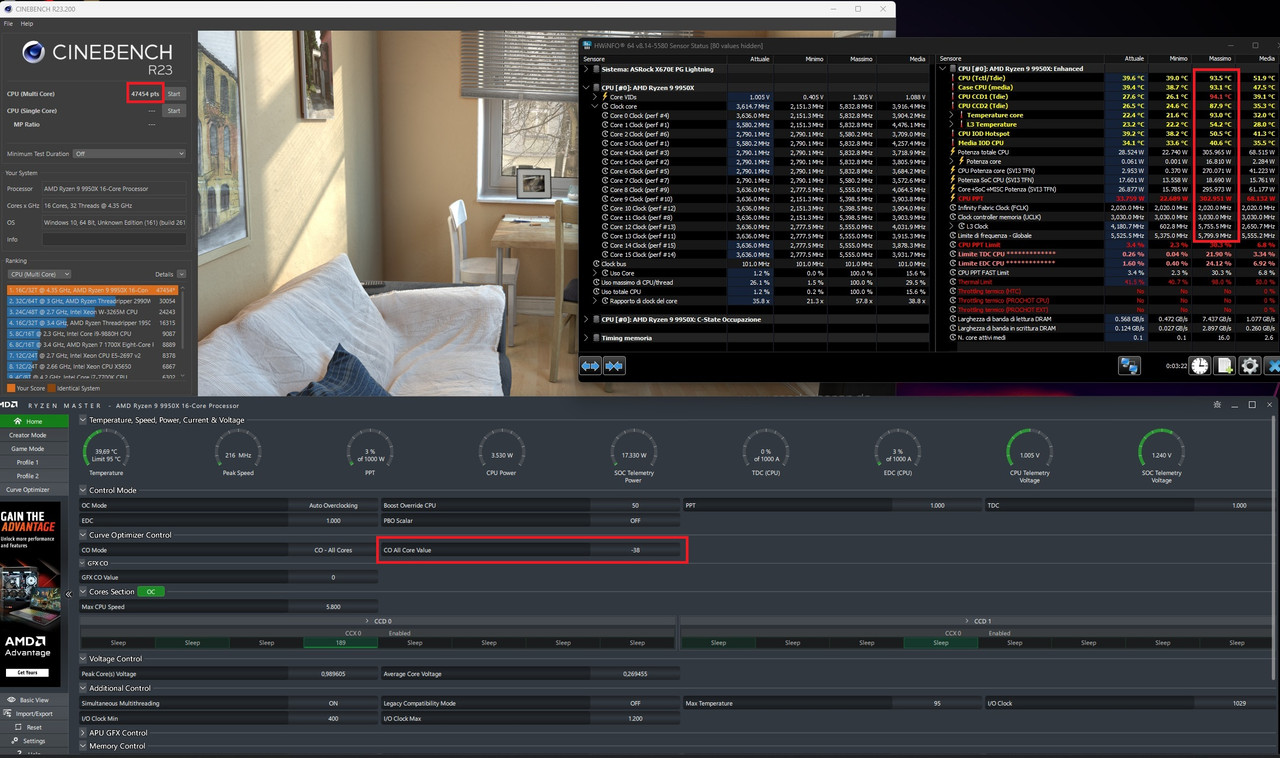The height and width of the screenshot is (758, 1280).
Task: Select Profile 2 in Ryzen Master
Action: (34, 476)
